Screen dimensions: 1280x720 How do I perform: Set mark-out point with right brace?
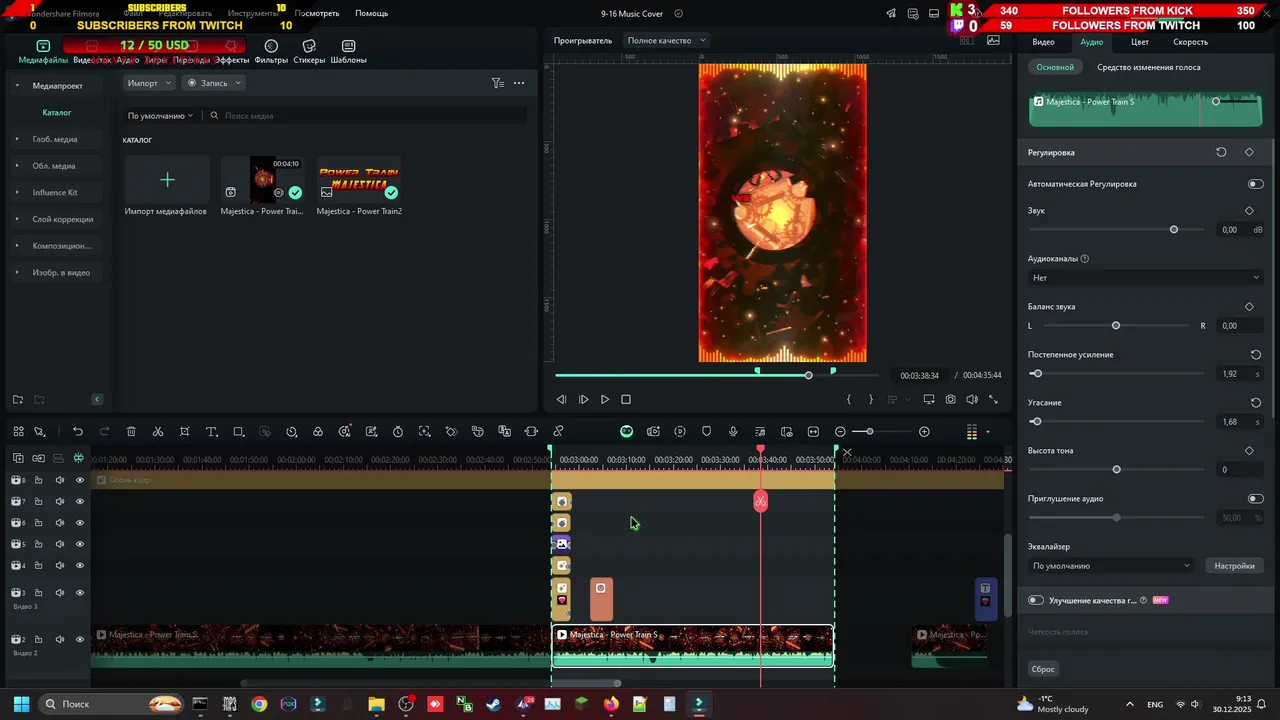(870, 399)
